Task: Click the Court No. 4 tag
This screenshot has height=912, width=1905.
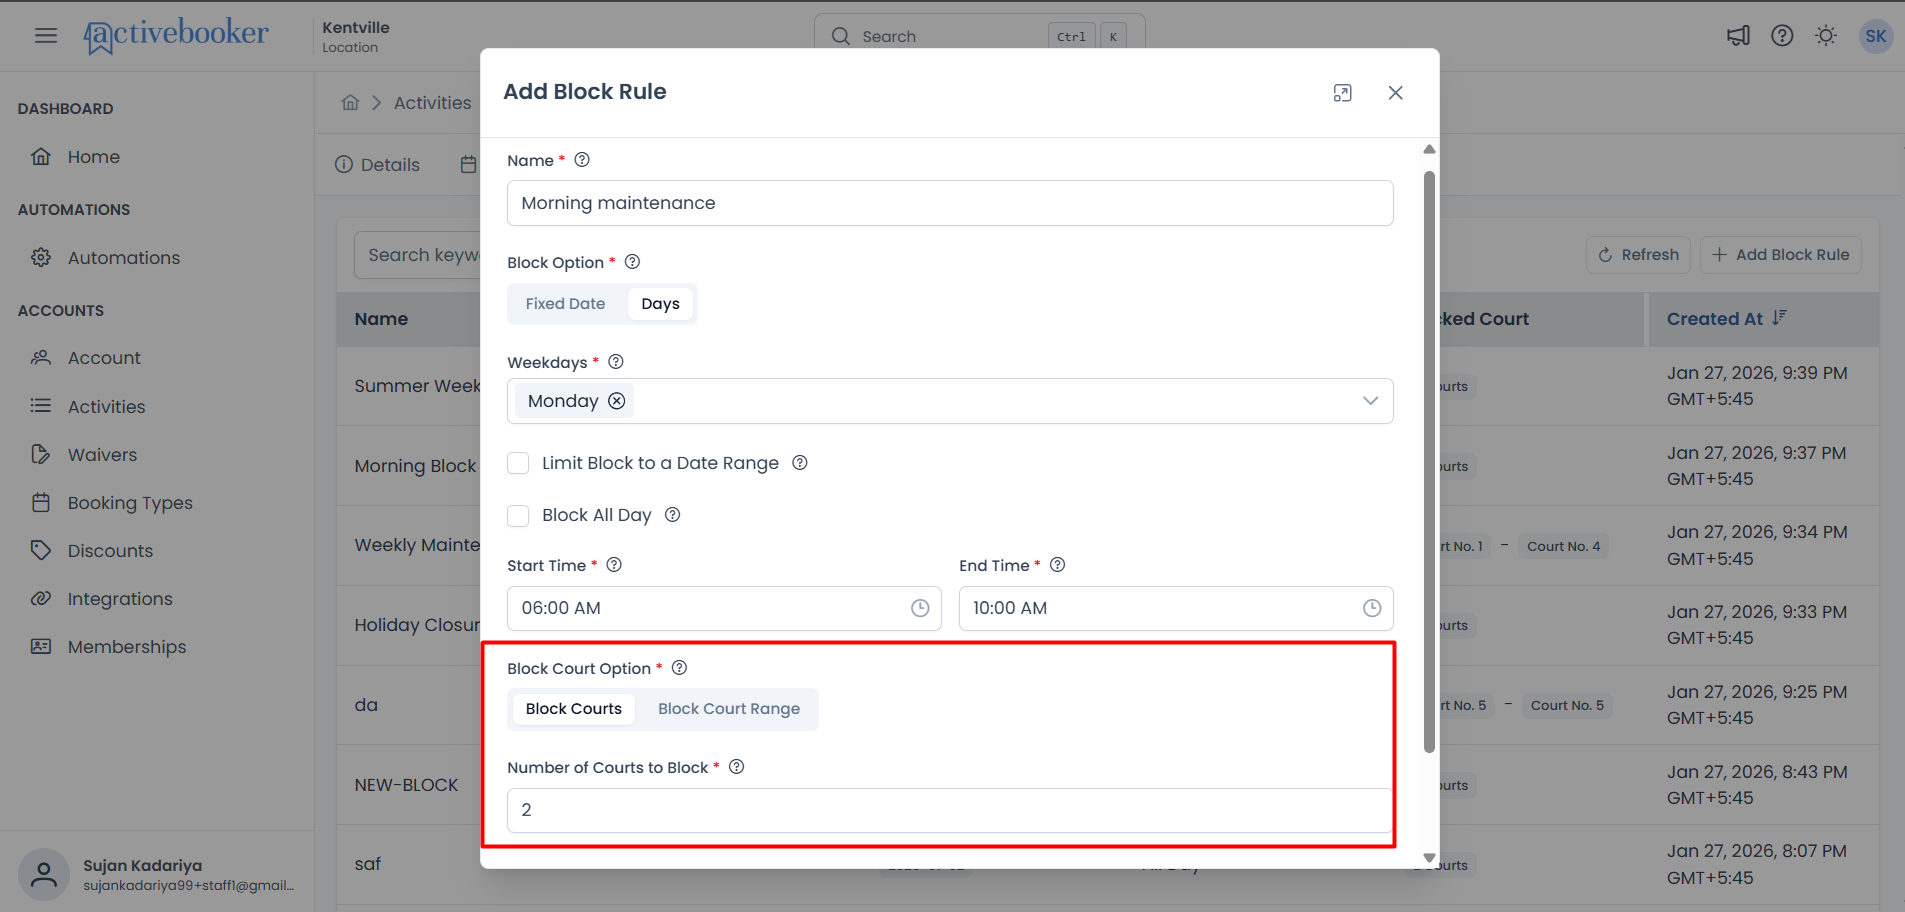Action: [x=1563, y=546]
